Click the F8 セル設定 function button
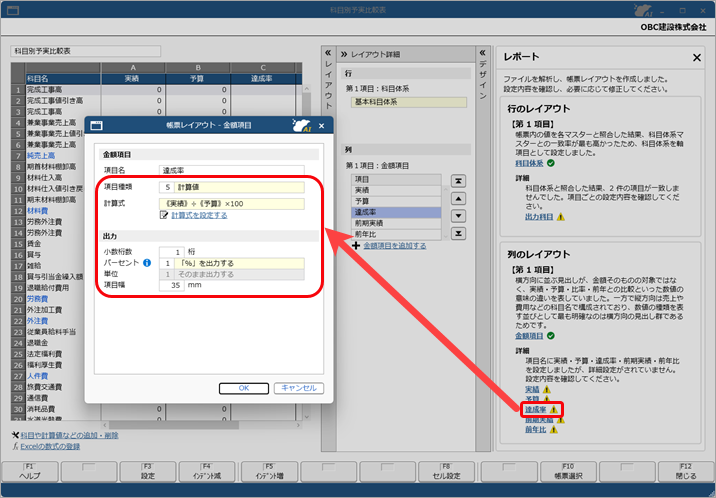Image resolution: width=716 pixels, height=498 pixels. point(446,472)
